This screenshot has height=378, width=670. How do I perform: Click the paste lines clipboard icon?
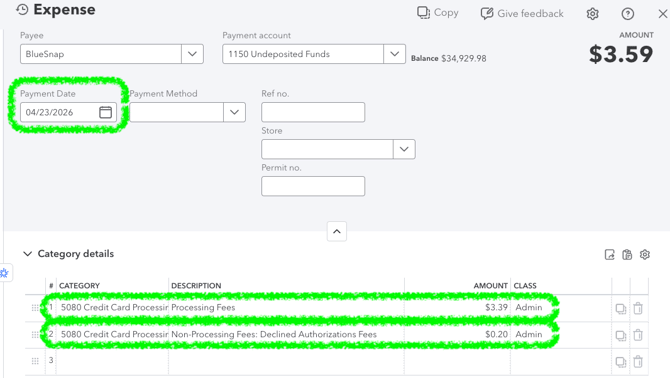pos(627,255)
